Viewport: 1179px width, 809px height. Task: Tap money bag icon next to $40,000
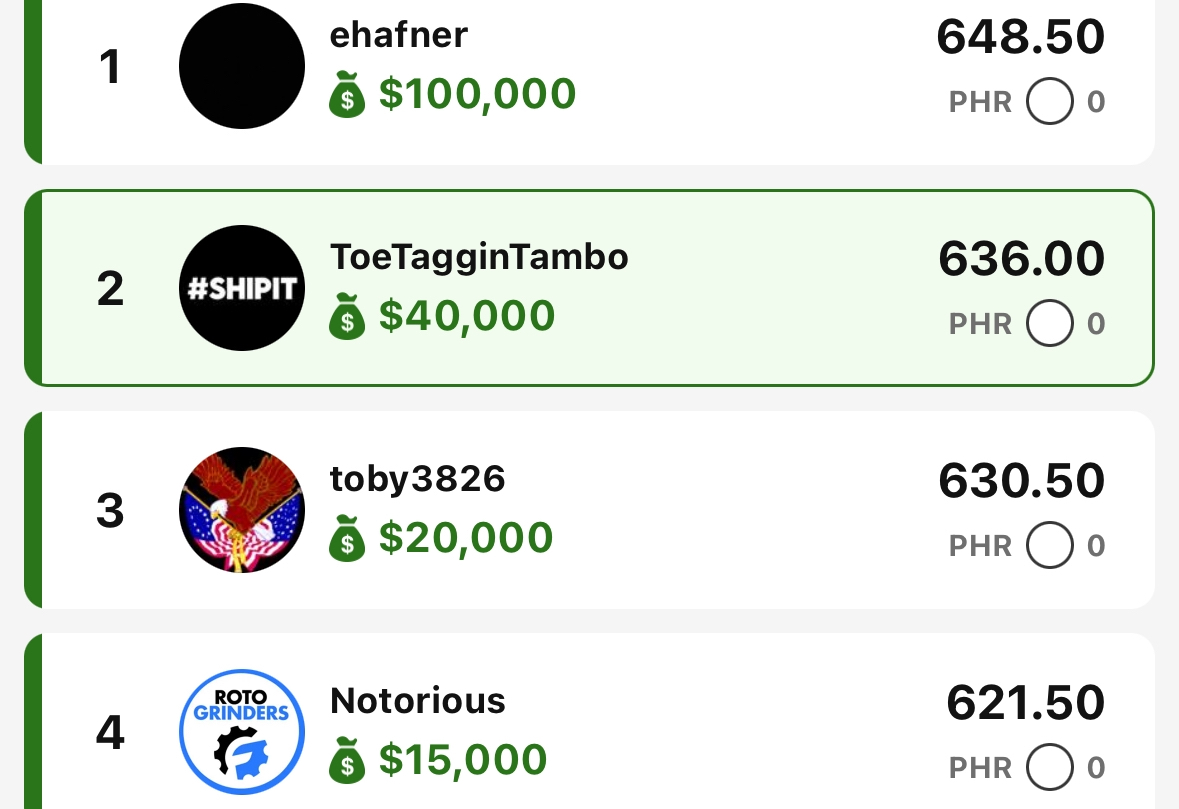[x=347, y=318]
